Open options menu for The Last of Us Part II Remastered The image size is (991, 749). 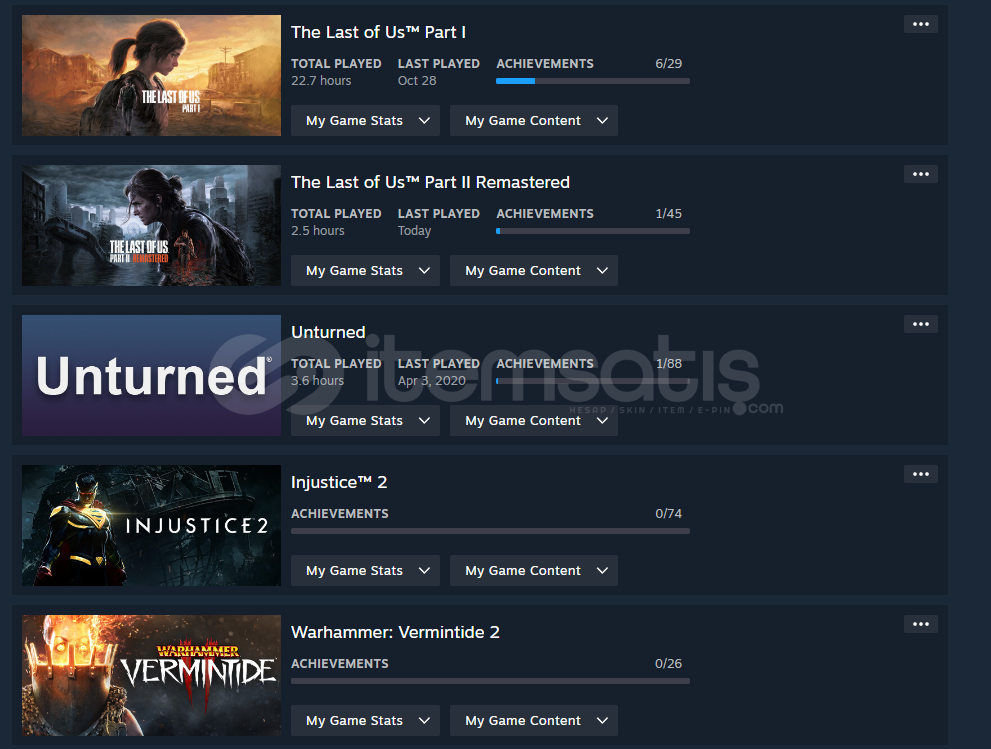920,174
